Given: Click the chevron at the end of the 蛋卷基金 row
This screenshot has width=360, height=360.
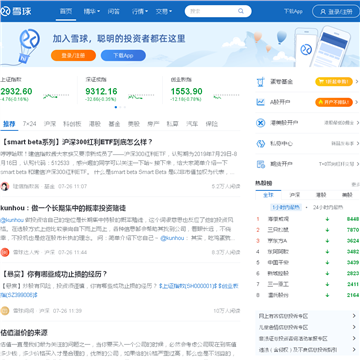Looking at the screenshot, I should (357, 82).
